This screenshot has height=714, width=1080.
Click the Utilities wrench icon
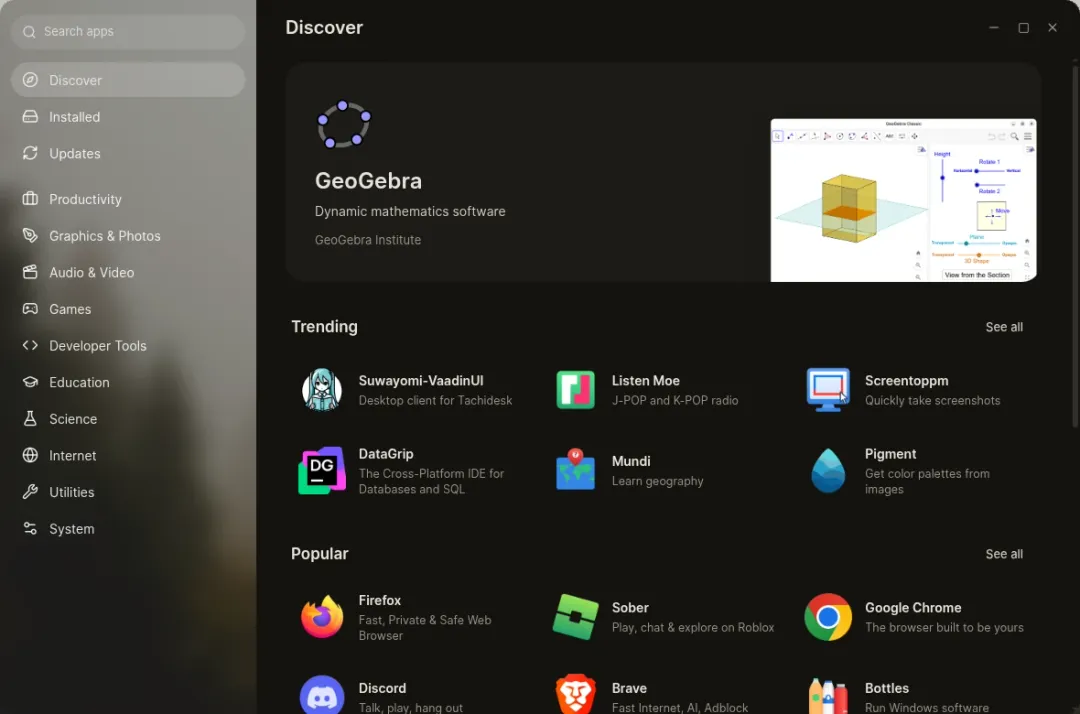(x=30, y=492)
